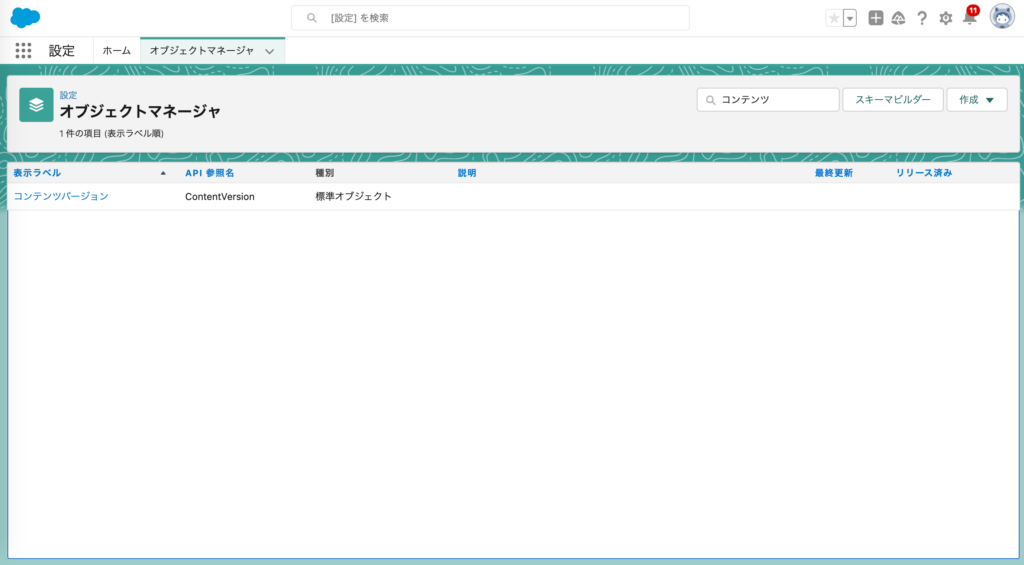Switch to the ホーム tab
The width and height of the screenshot is (1024, 565).
[x=116, y=50]
